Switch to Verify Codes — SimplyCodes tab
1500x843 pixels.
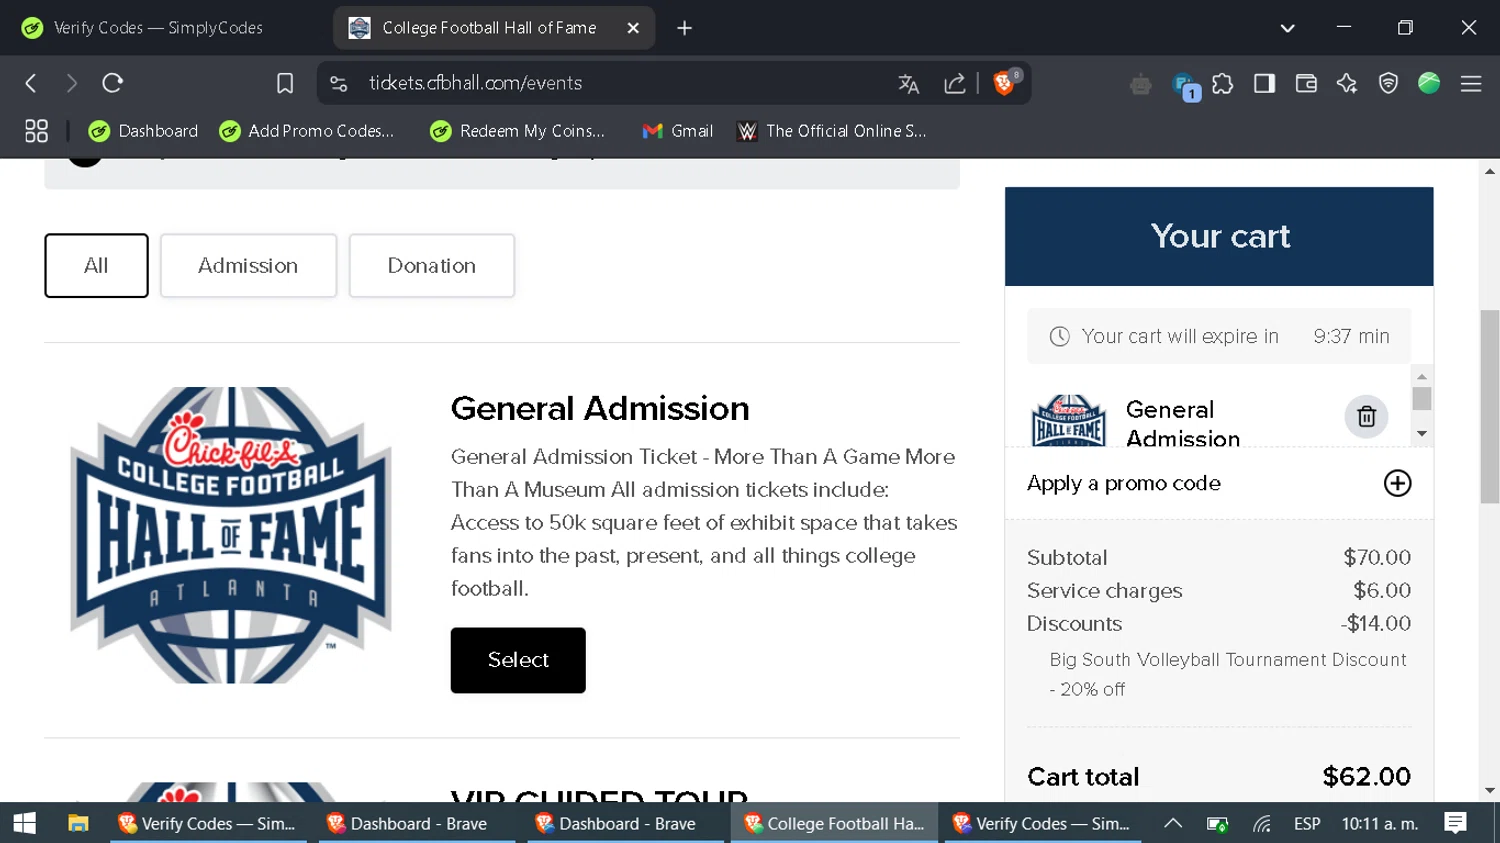[x=160, y=28]
